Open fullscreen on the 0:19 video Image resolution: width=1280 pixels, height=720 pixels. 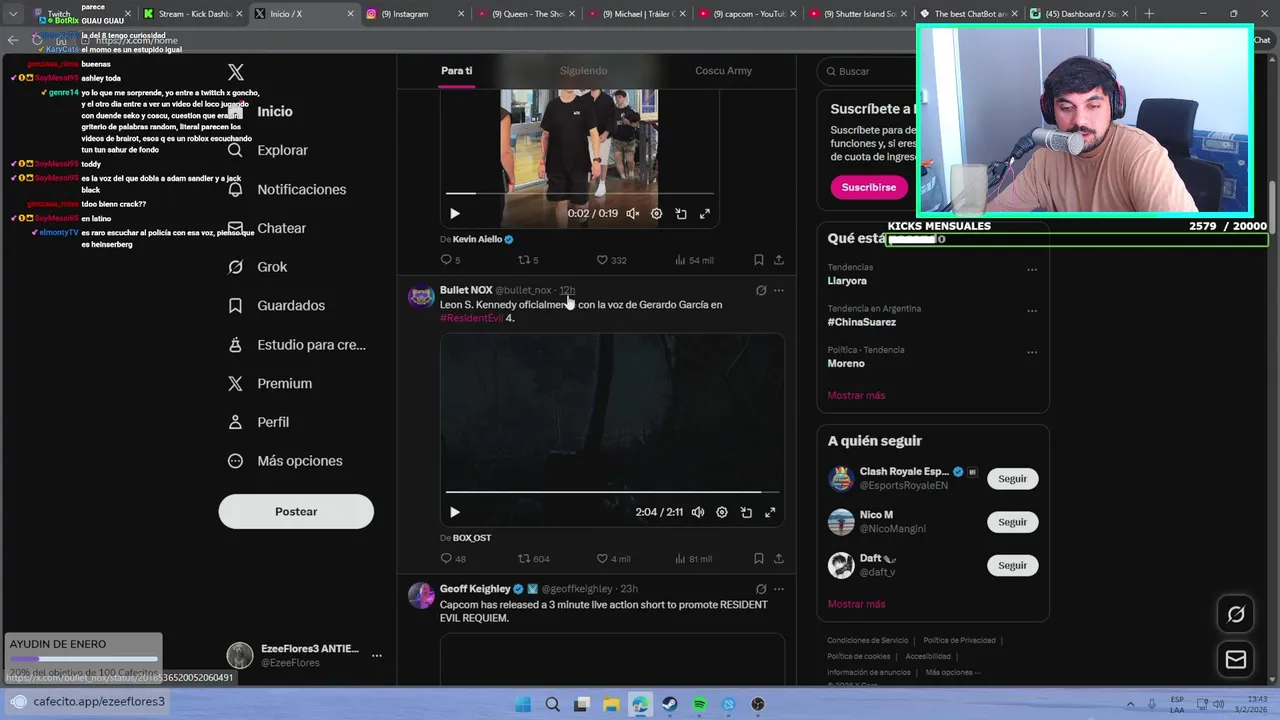[705, 213]
